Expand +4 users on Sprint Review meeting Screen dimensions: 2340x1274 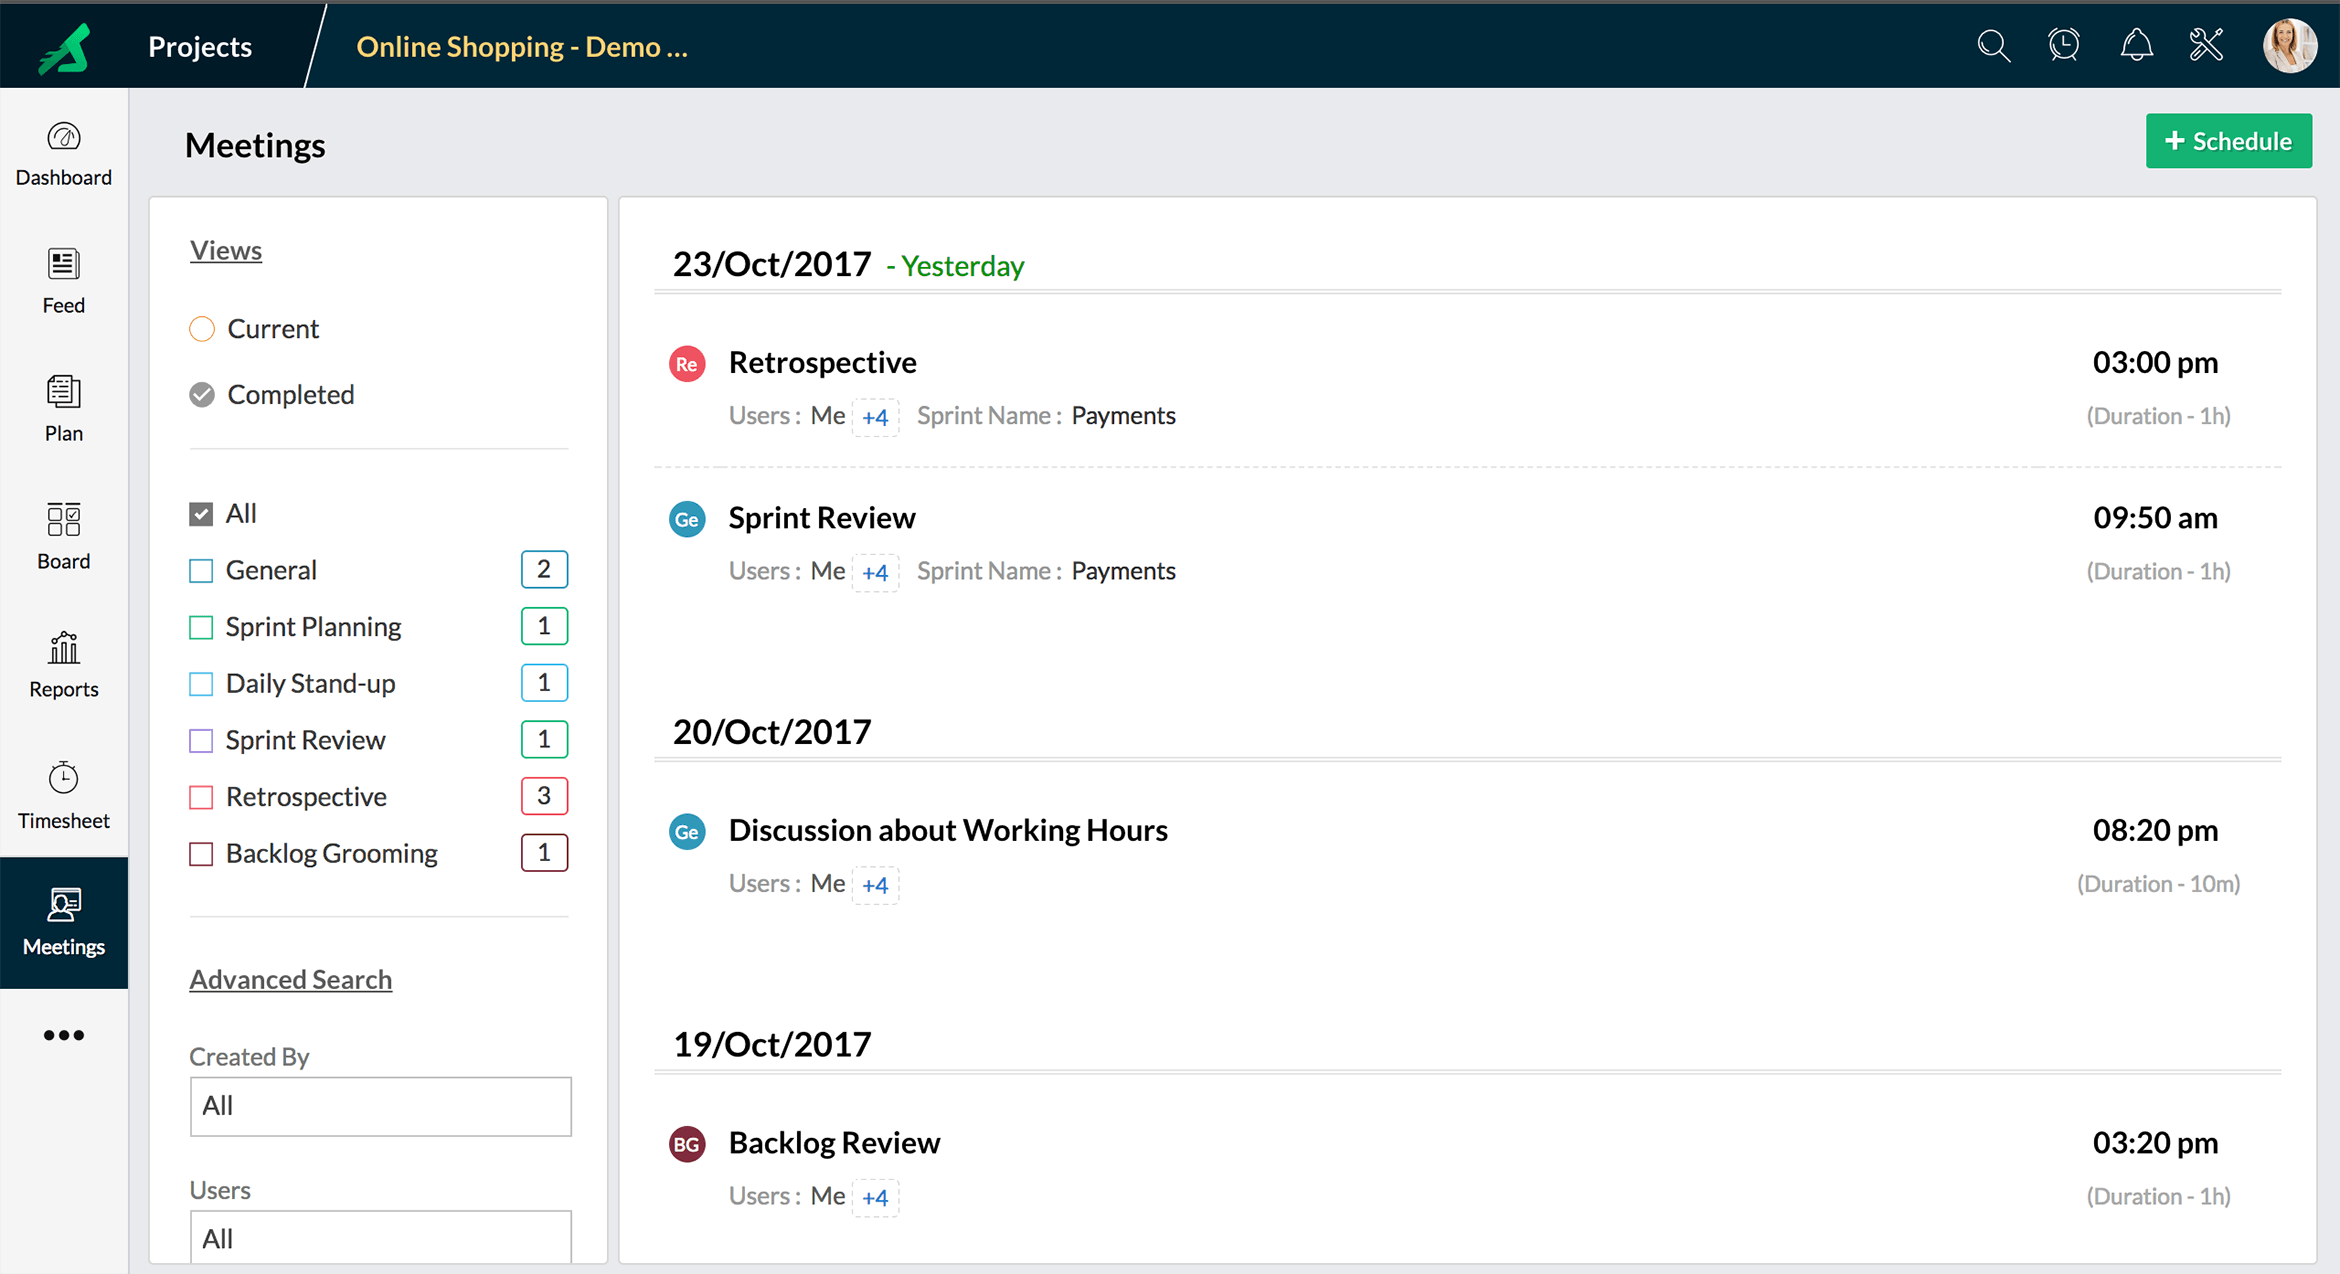tap(875, 572)
